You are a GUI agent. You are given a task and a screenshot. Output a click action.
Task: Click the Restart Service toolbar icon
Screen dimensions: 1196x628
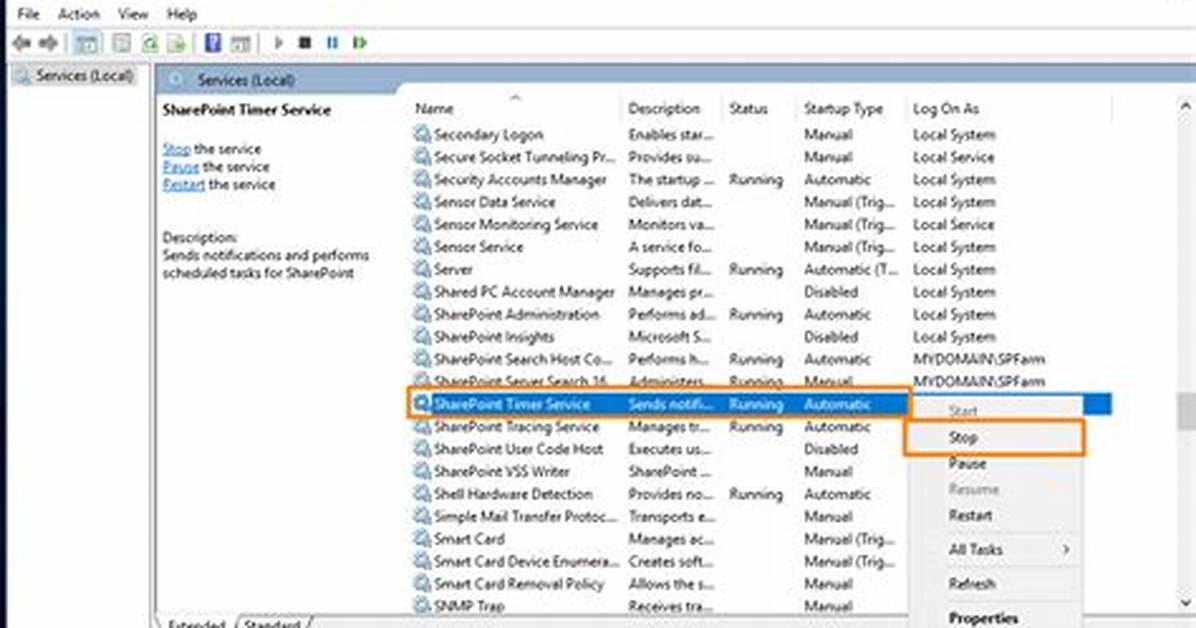point(359,43)
